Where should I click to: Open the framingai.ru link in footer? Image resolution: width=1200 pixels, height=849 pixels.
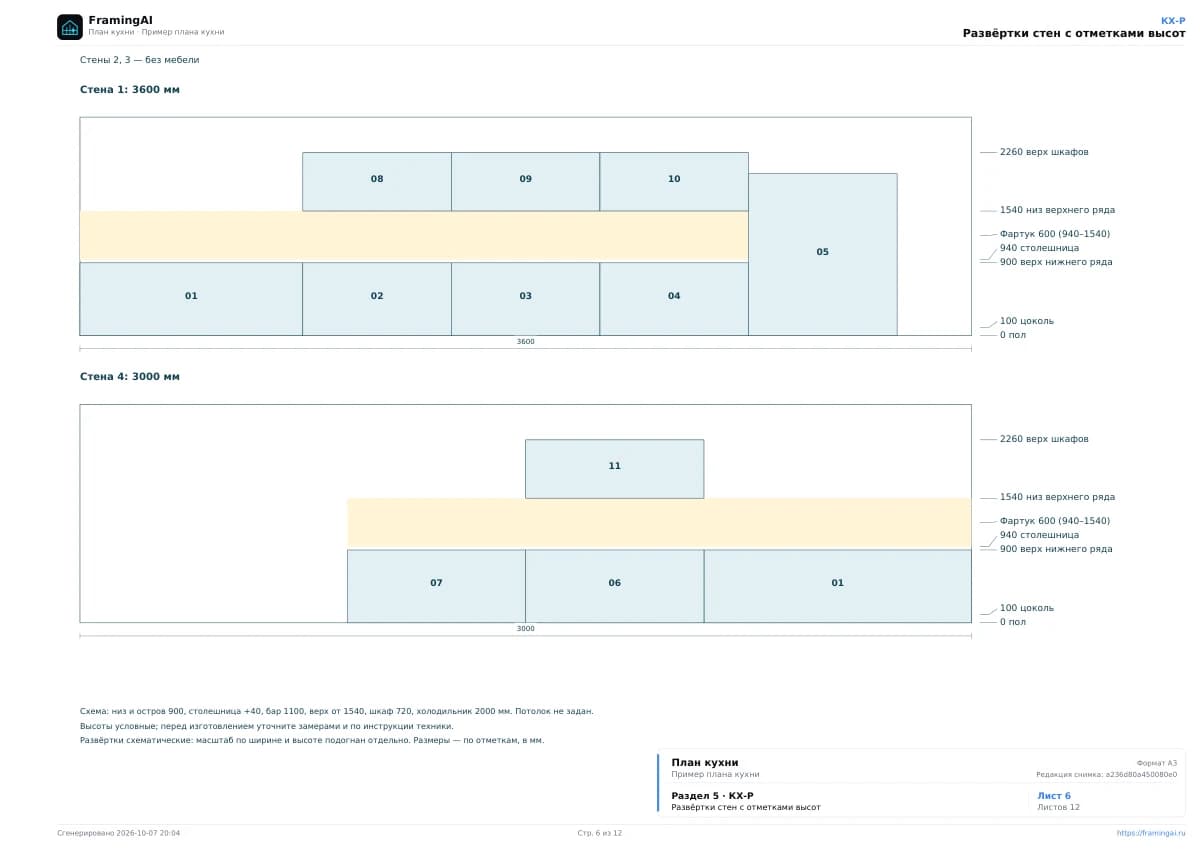(x=1151, y=833)
